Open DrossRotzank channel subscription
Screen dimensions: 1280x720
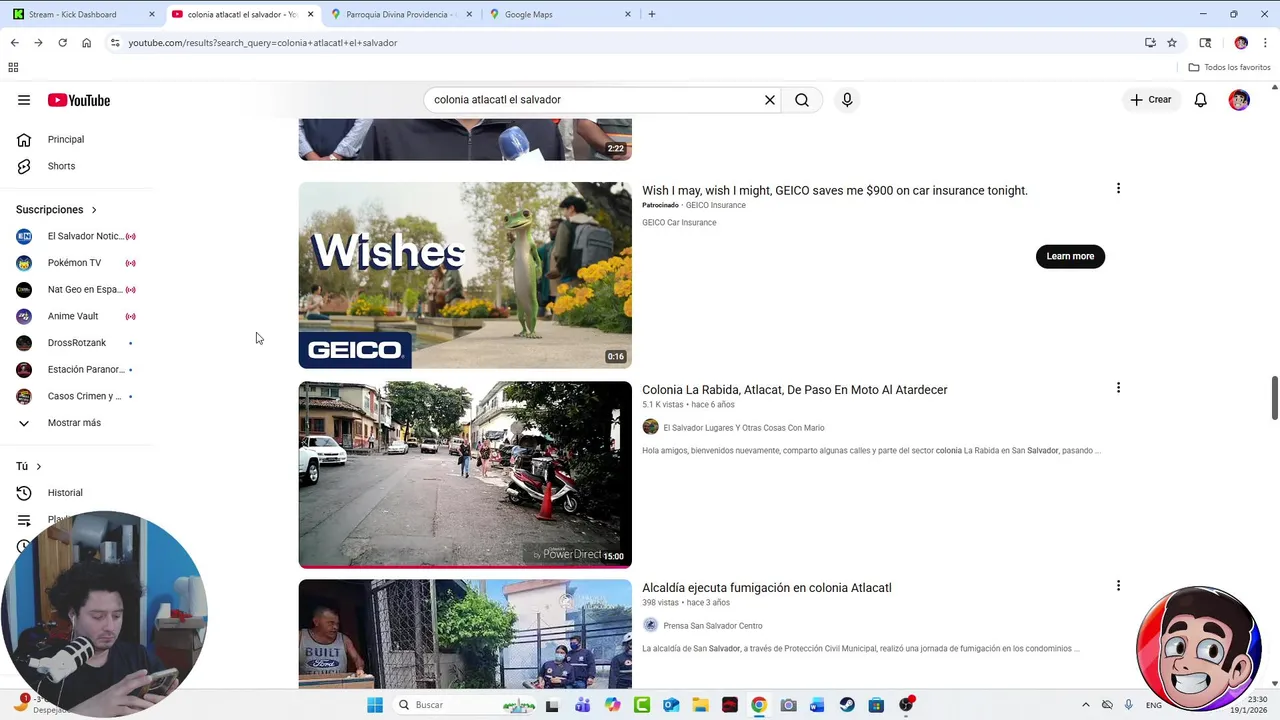click(x=78, y=343)
